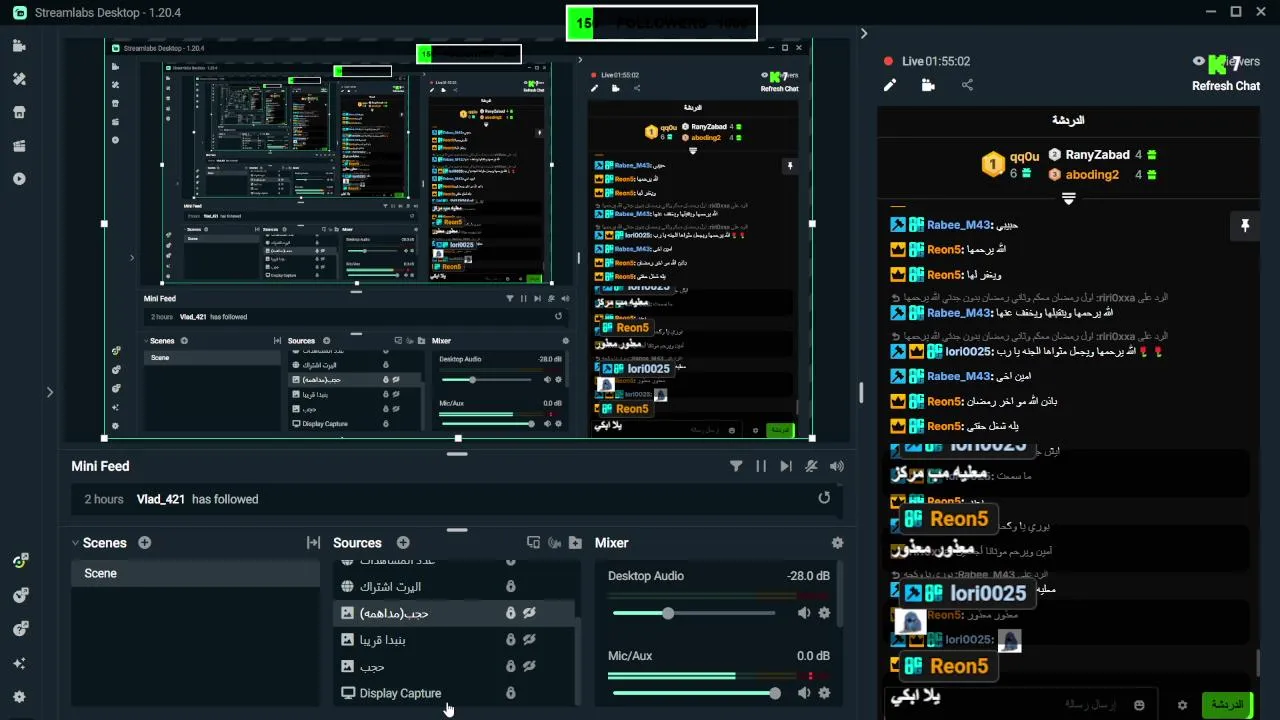Click aboding2 on the leaderboard
Viewport: 1280px width, 720px height.
pyautogui.click(x=1092, y=175)
